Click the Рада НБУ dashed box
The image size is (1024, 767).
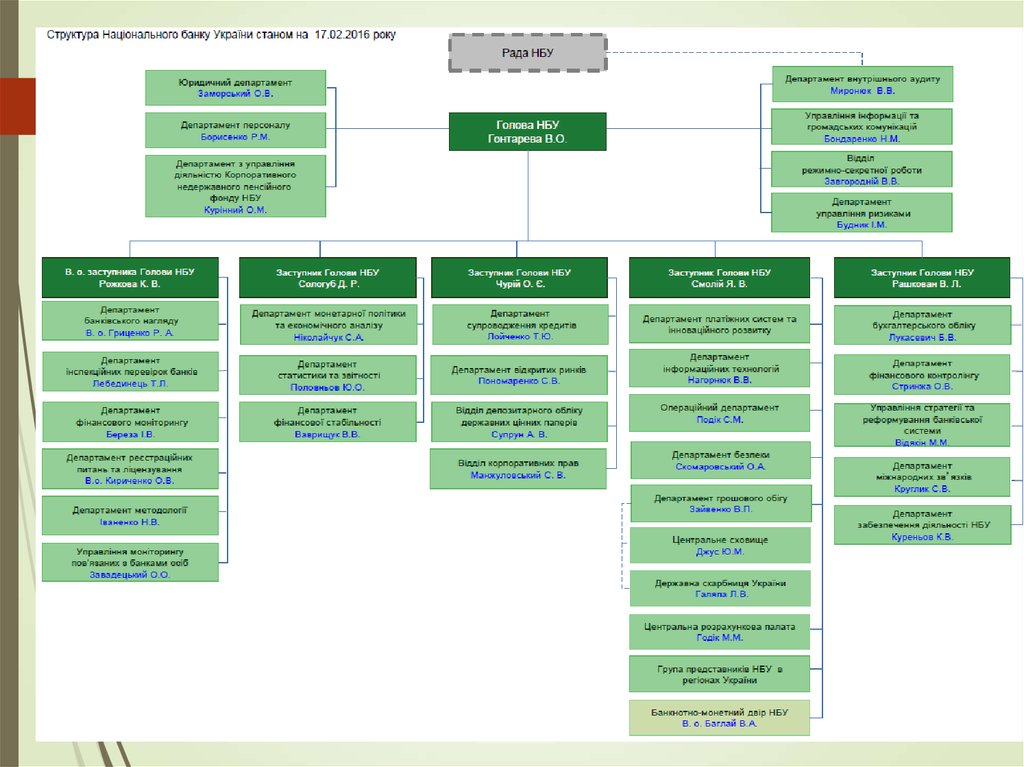526,52
